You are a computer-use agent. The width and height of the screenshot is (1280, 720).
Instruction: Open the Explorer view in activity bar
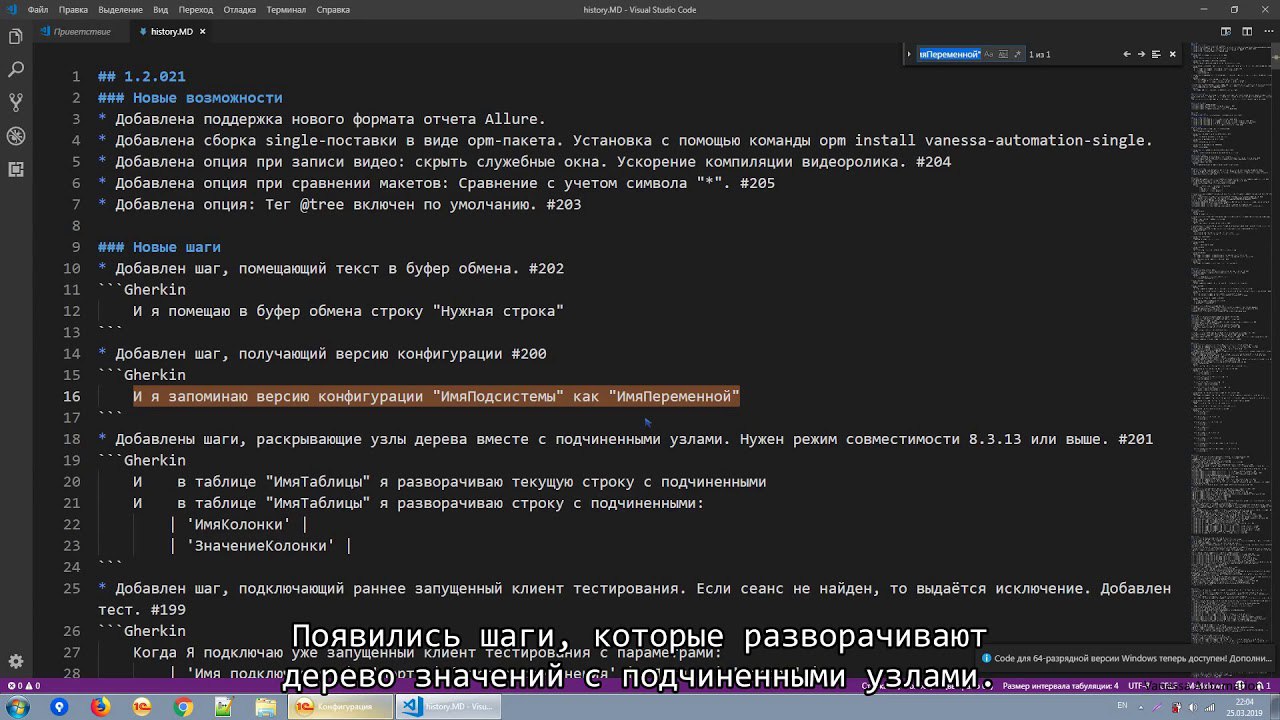coord(16,37)
